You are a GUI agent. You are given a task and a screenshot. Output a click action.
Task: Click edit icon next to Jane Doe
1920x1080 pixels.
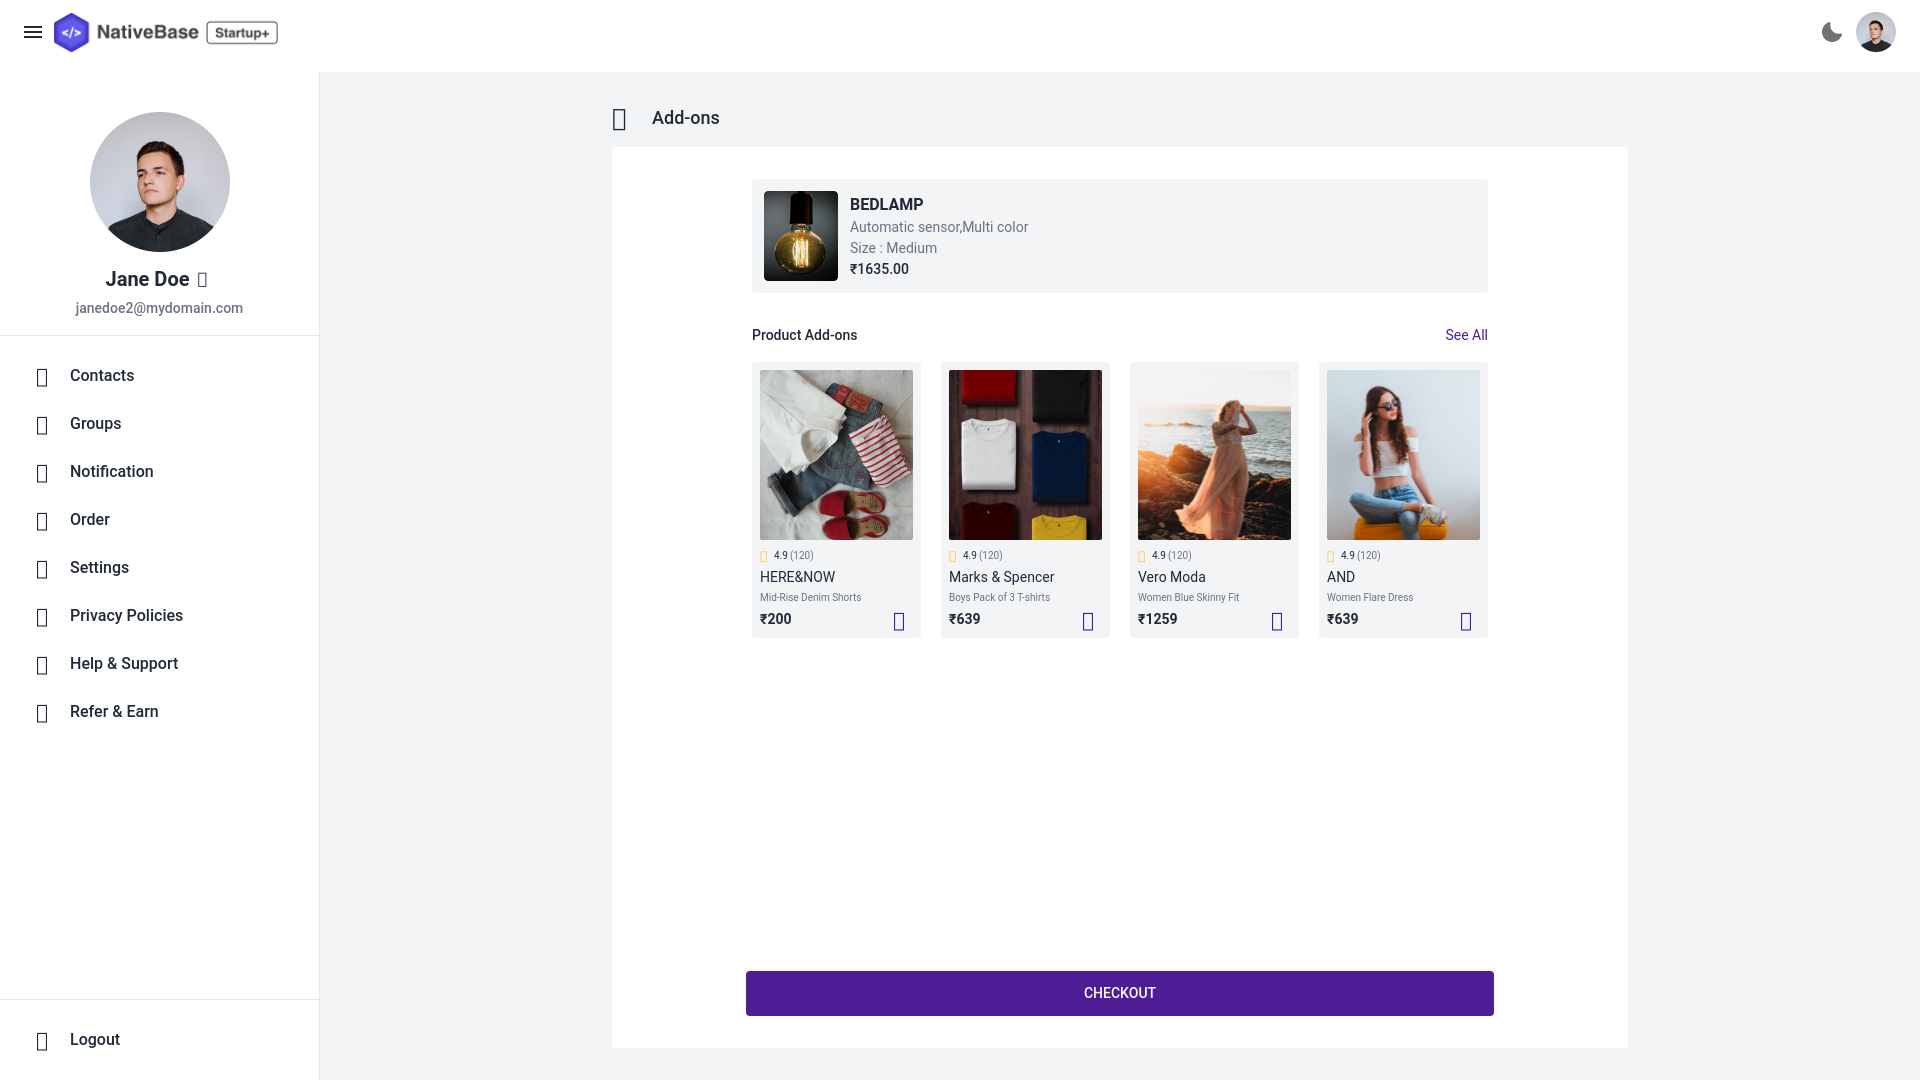click(202, 280)
